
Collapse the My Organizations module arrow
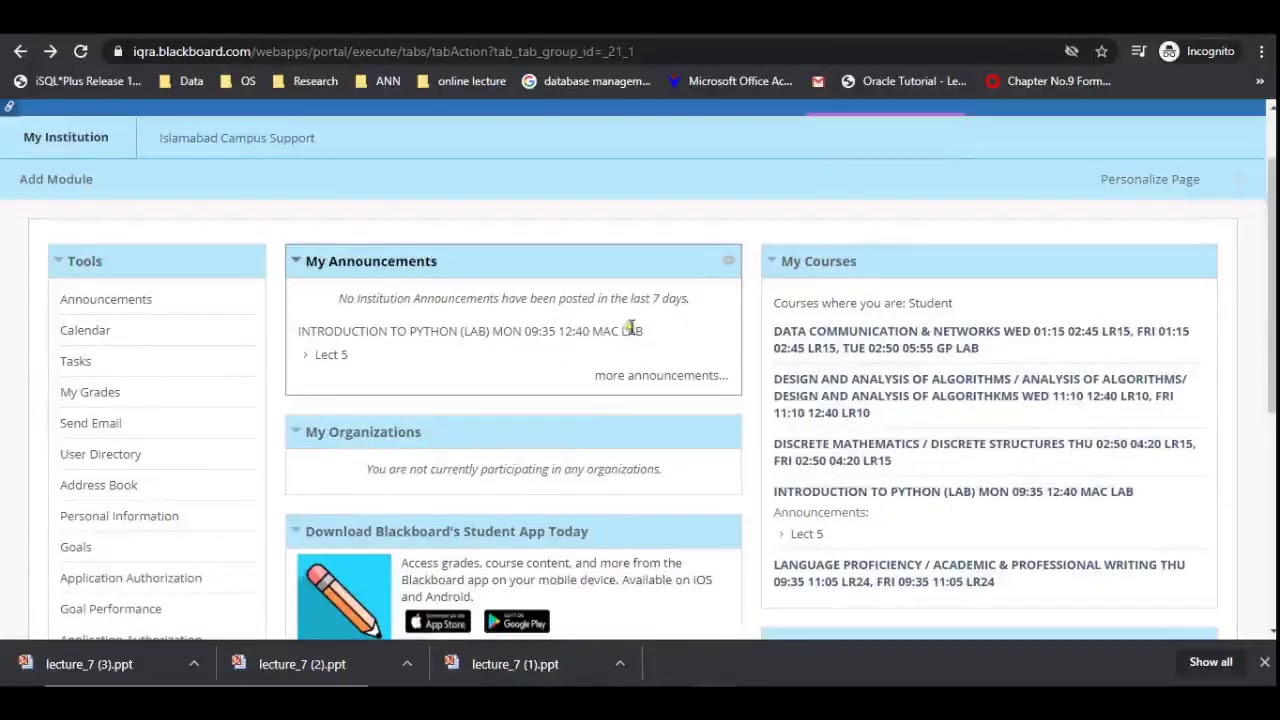296,431
